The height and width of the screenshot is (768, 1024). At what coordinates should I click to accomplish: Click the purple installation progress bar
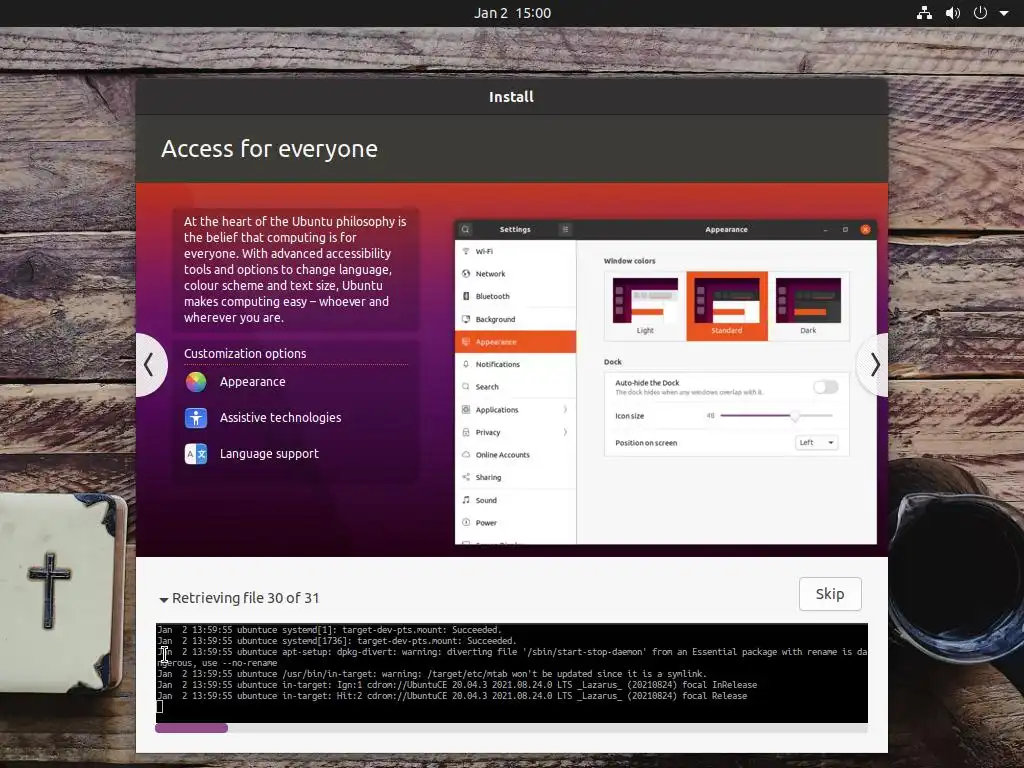click(x=191, y=728)
